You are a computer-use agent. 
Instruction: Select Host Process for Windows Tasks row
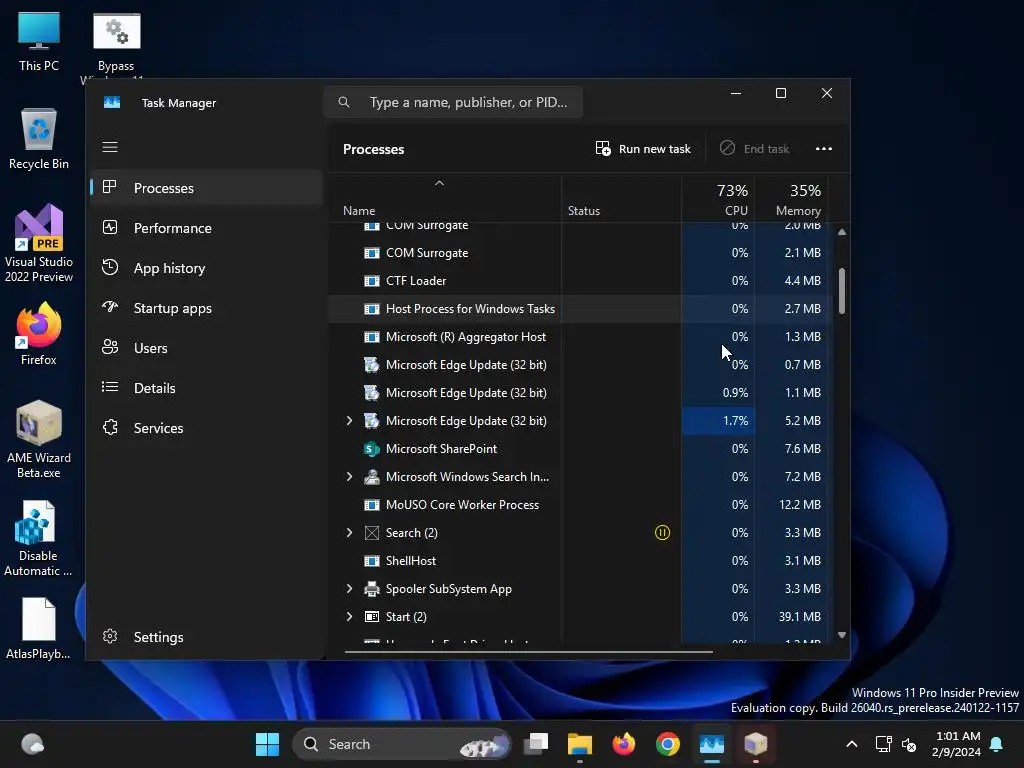[579, 309]
